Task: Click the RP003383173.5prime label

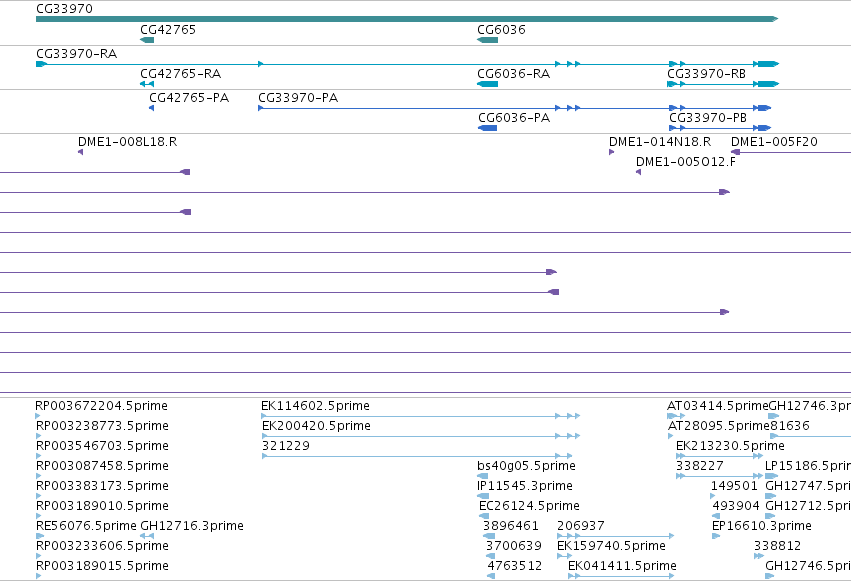Action: point(102,487)
